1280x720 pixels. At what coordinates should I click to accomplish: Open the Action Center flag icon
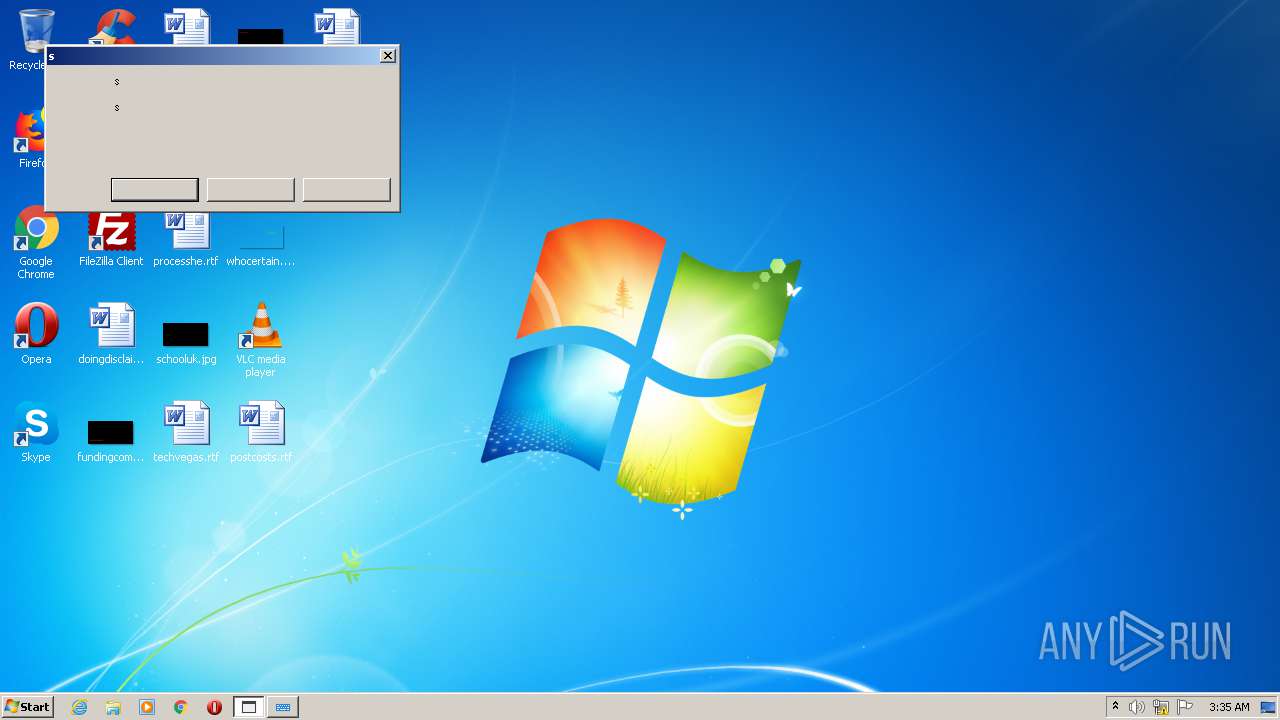click(1185, 707)
